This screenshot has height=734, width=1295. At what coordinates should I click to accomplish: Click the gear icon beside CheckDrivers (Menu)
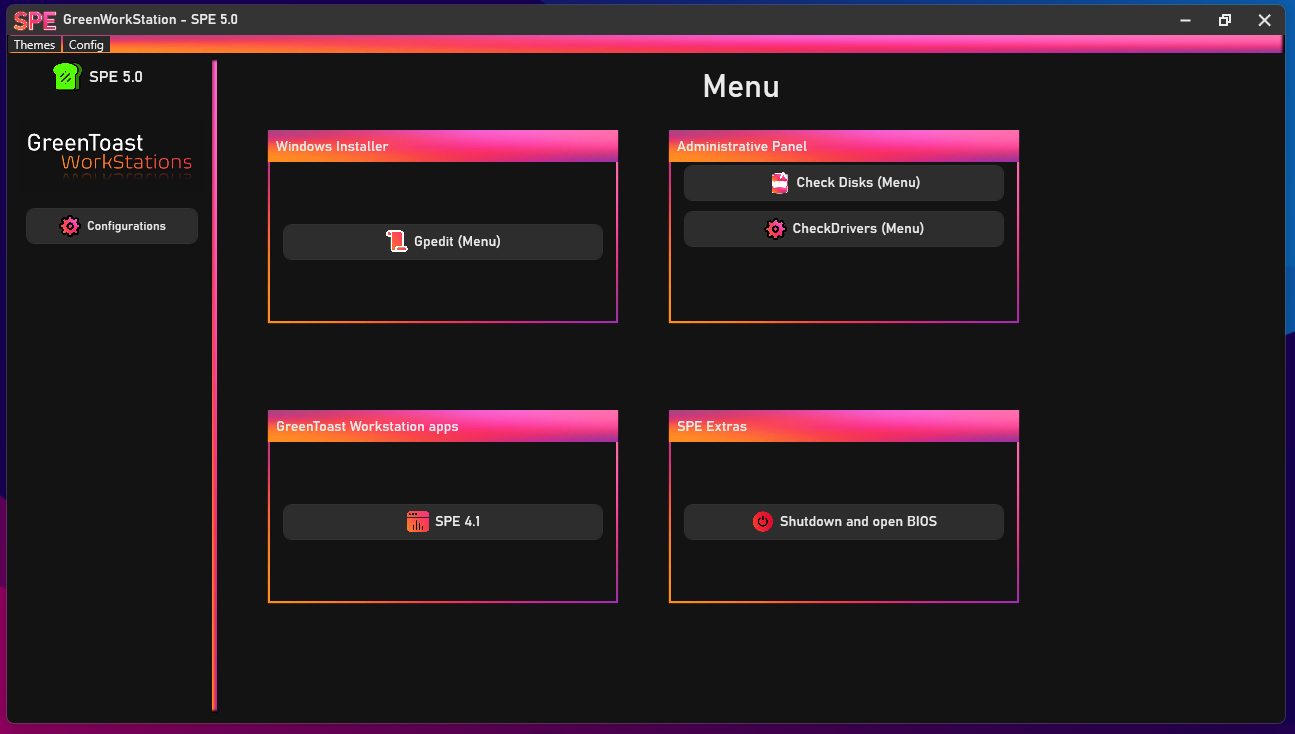click(x=775, y=229)
